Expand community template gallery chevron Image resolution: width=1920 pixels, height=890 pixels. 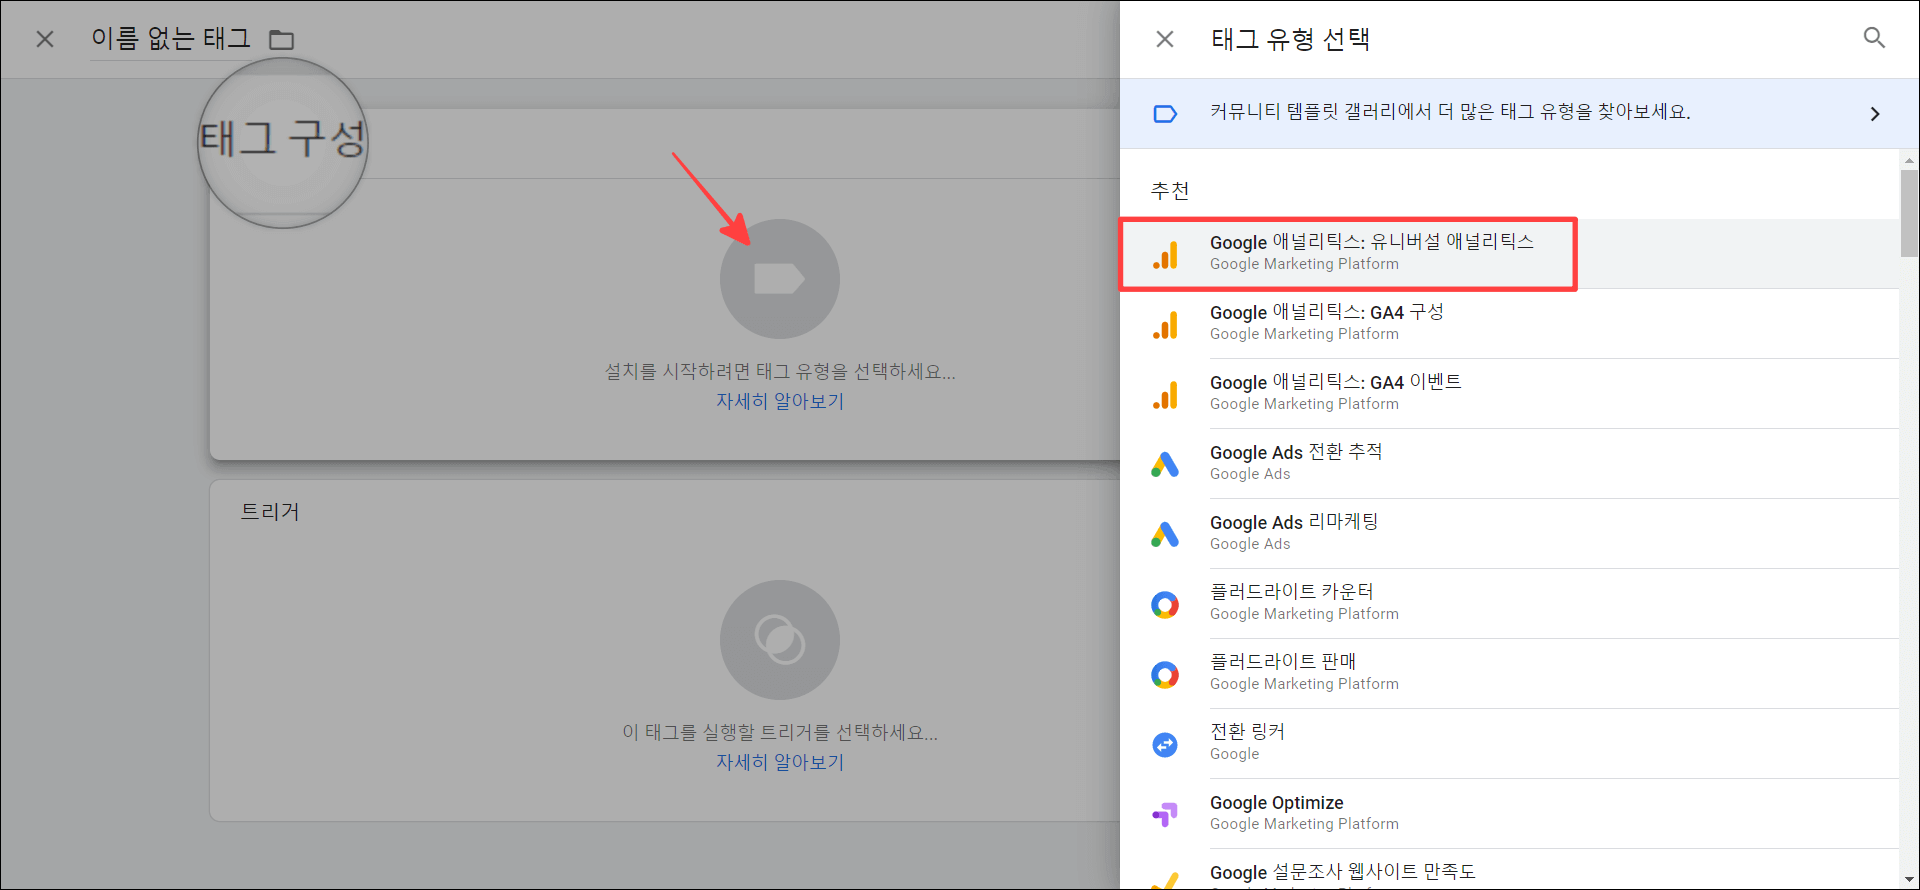(1875, 114)
